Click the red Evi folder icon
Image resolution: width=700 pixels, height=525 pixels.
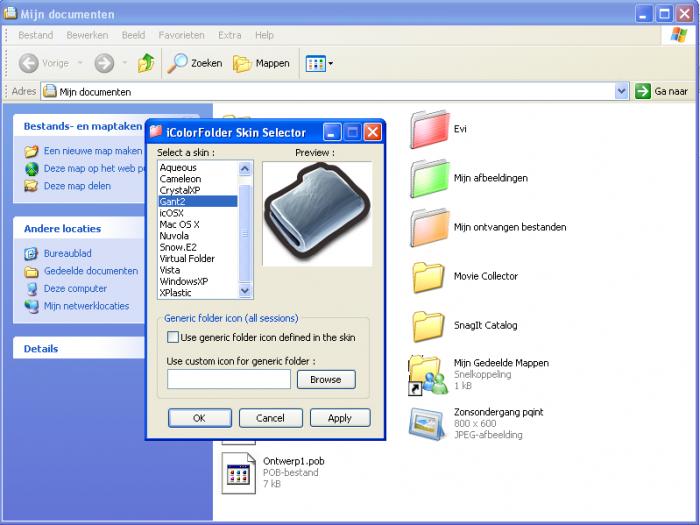[428, 130]
